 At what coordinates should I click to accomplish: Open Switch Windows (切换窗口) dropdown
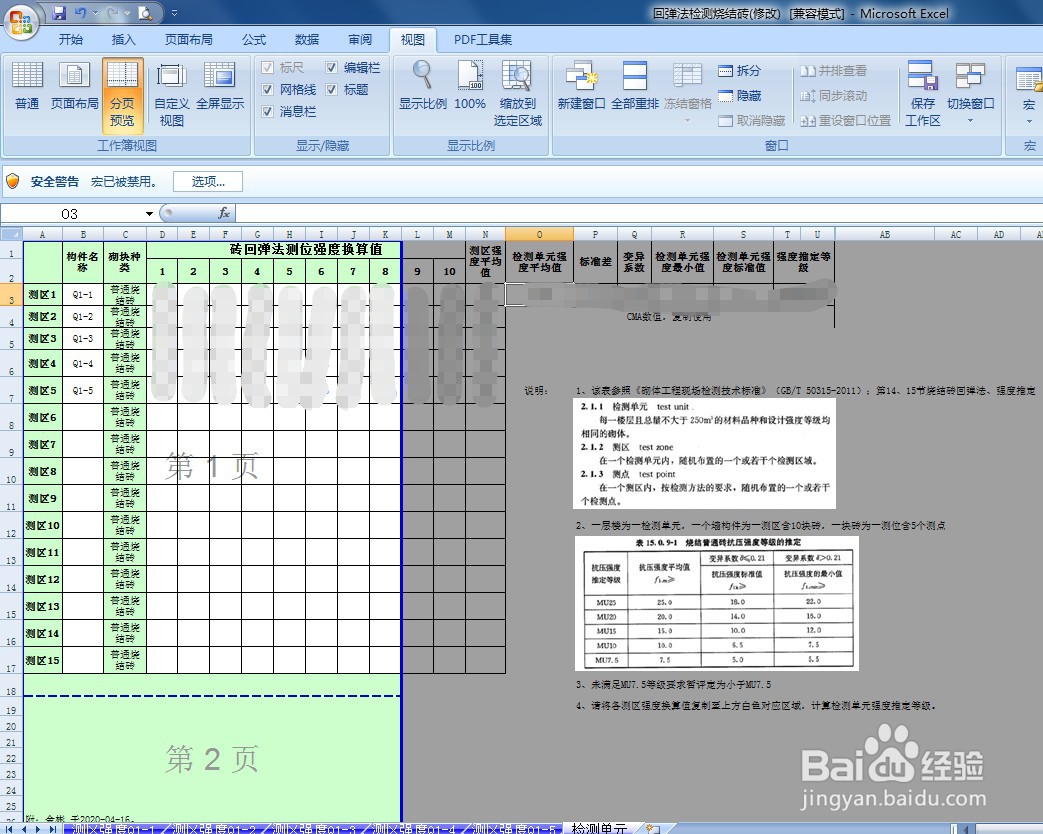click(x=970, y=92)
